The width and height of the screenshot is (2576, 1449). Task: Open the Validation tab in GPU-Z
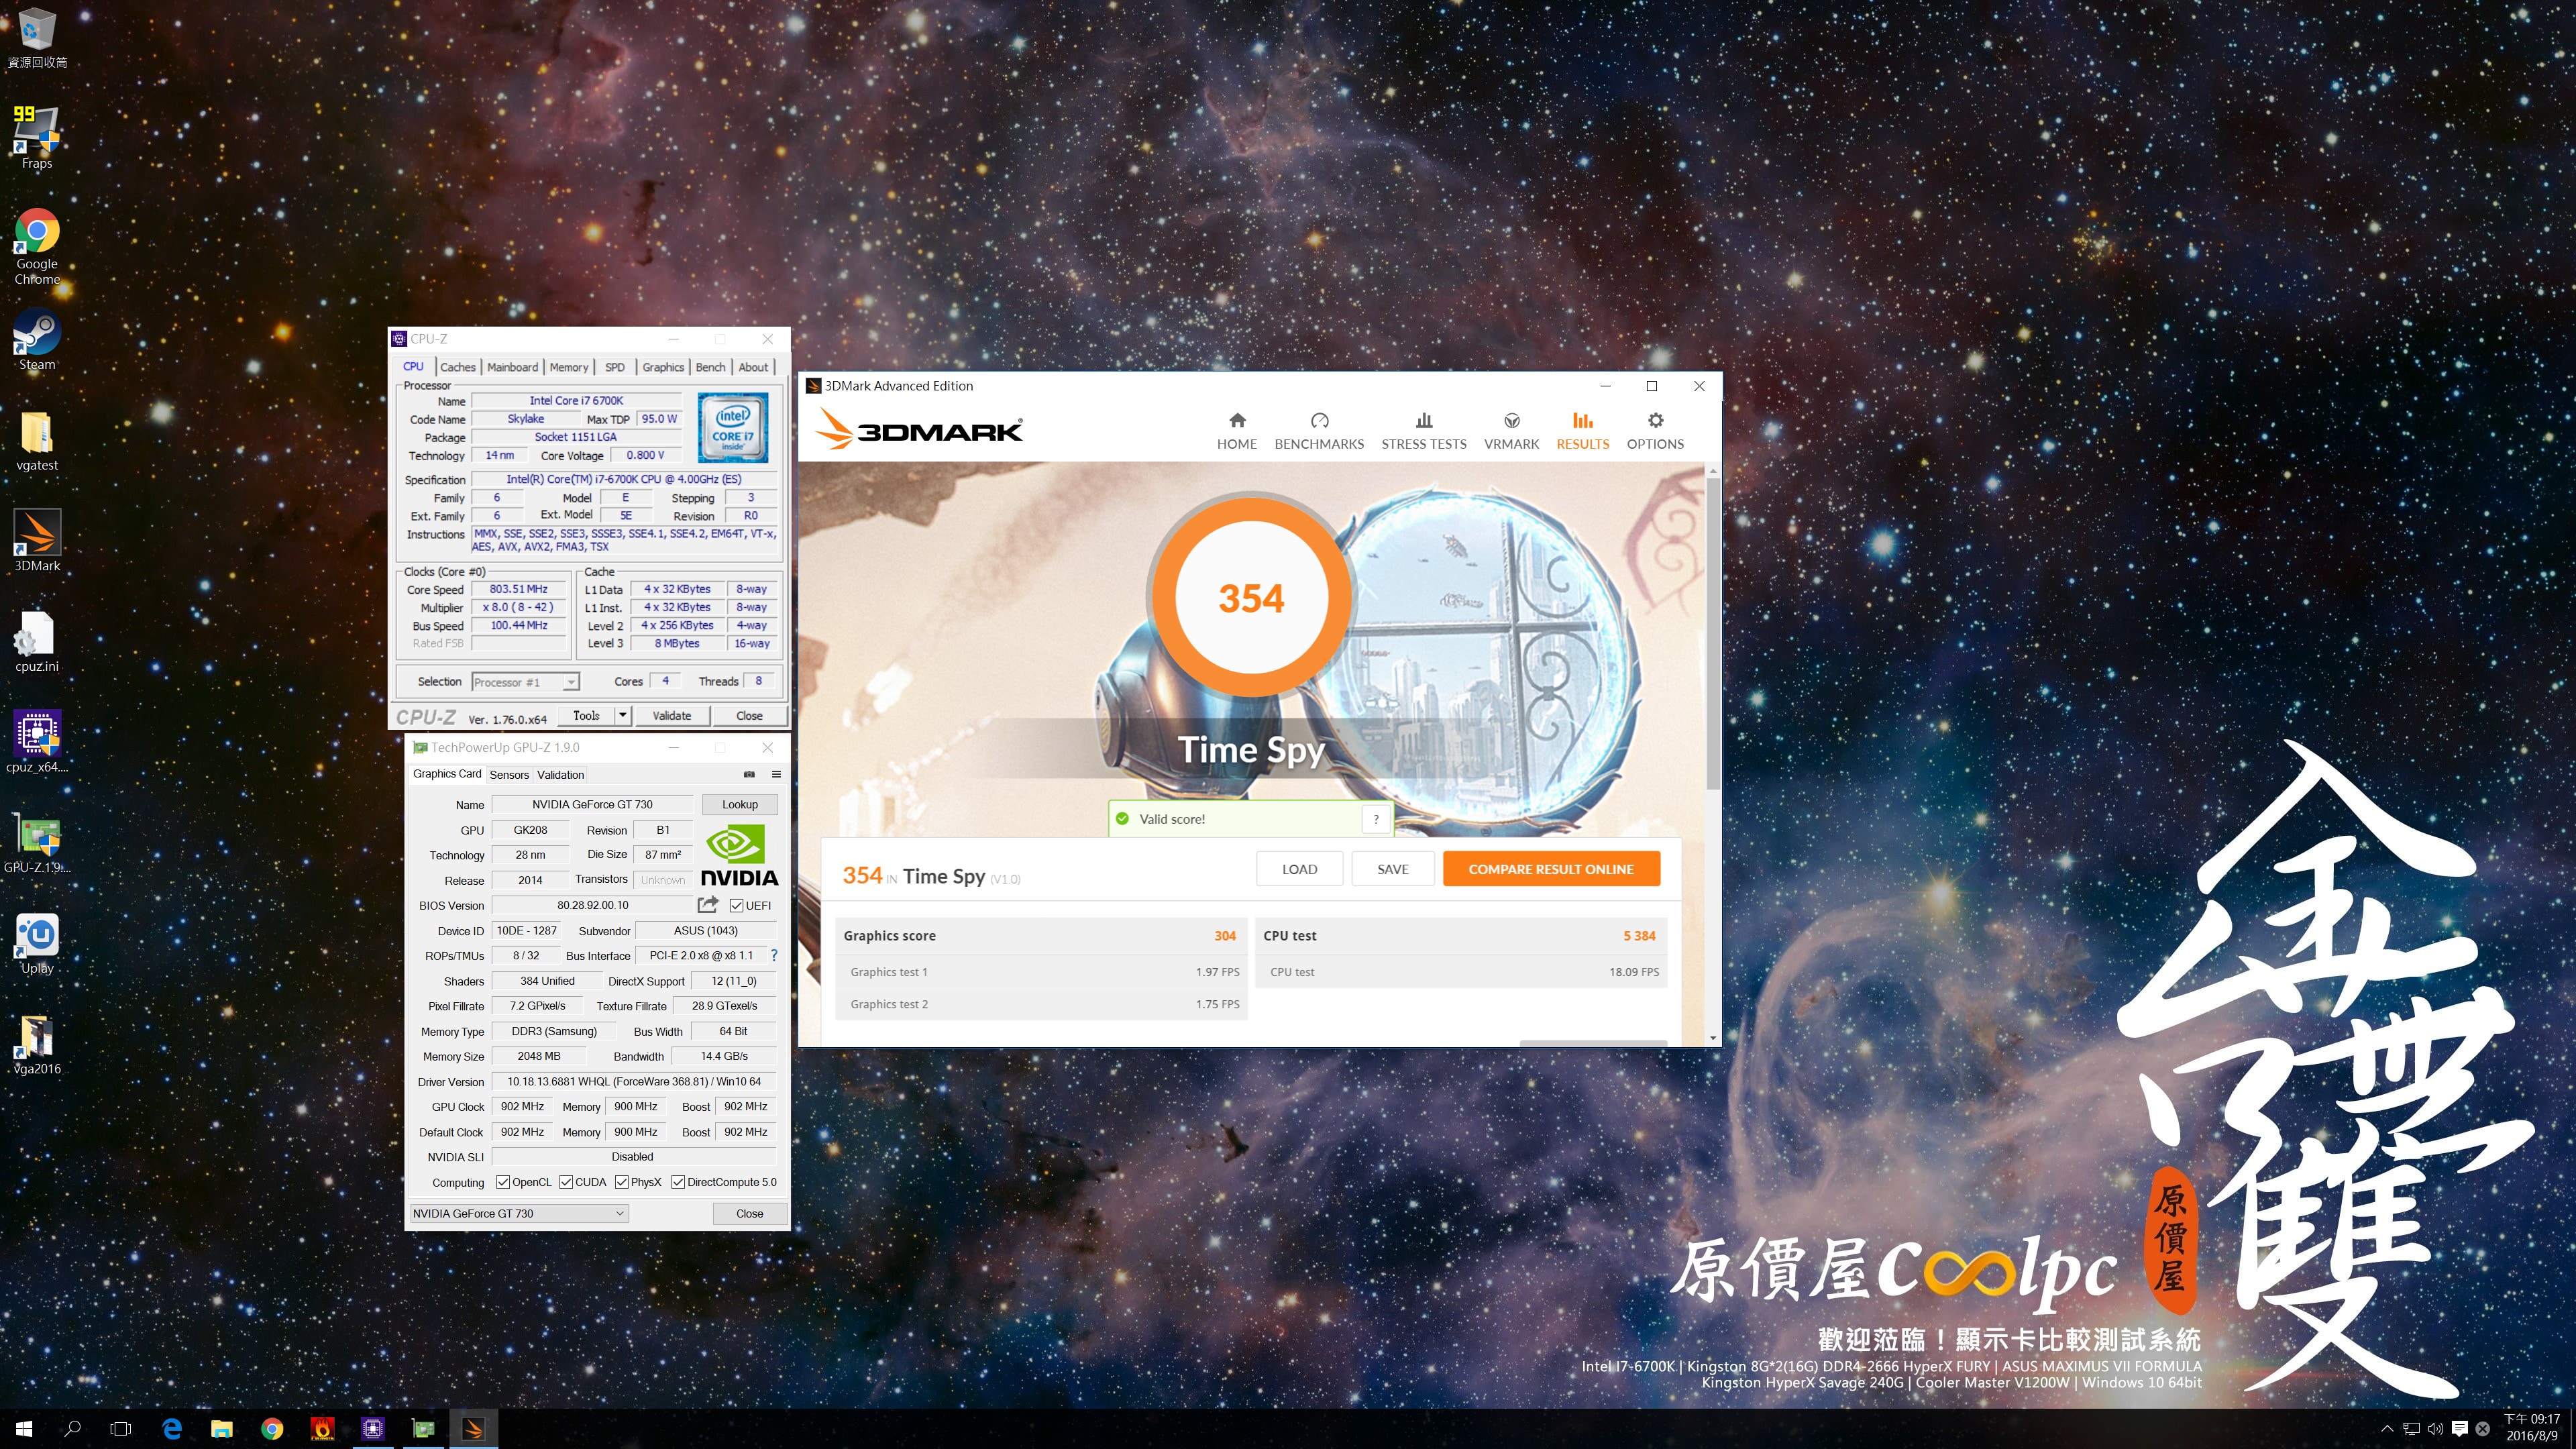coord(560,775)
